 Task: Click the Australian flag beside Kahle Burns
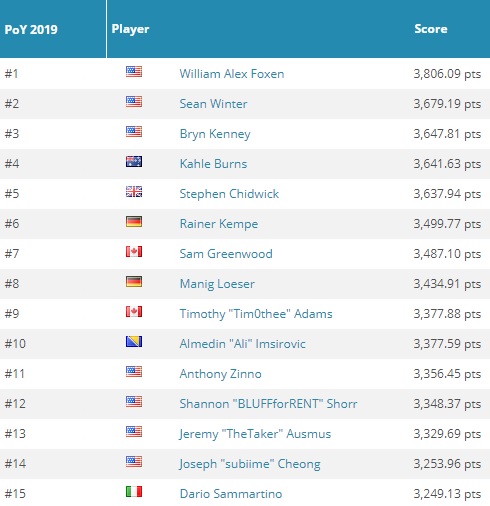click(x=134, y=161)
